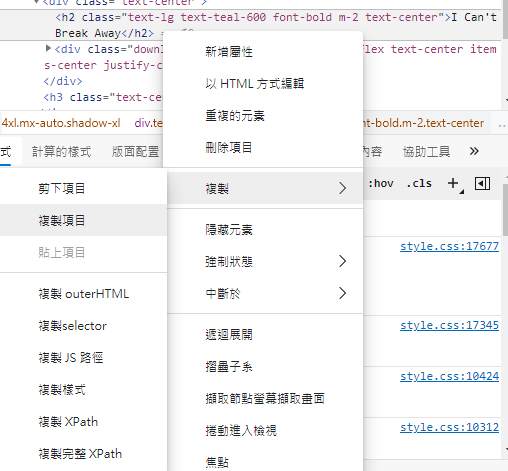Open style.css:17677 source link
Image resolution: width=508 pixels, height=471 pixels.
point(449,246)
